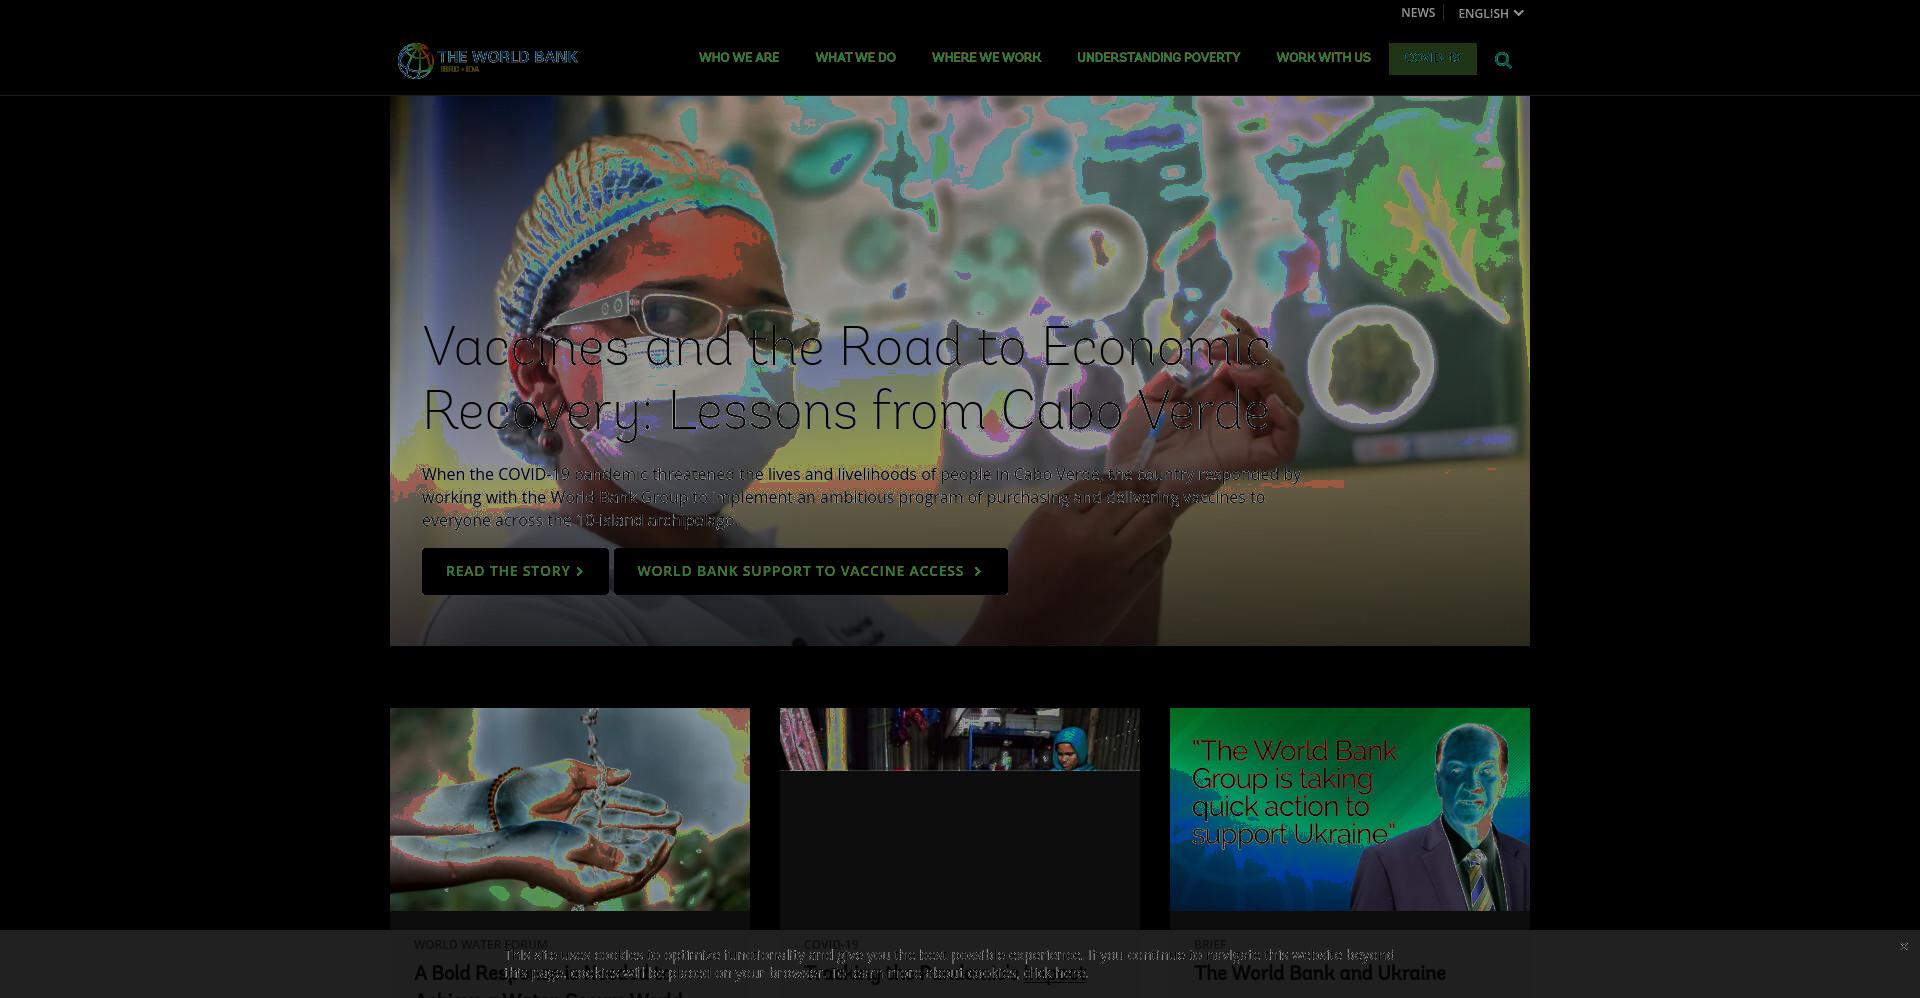Open the What We Do menu
The height and width of the screenshot is (998, 1920).
856,58
